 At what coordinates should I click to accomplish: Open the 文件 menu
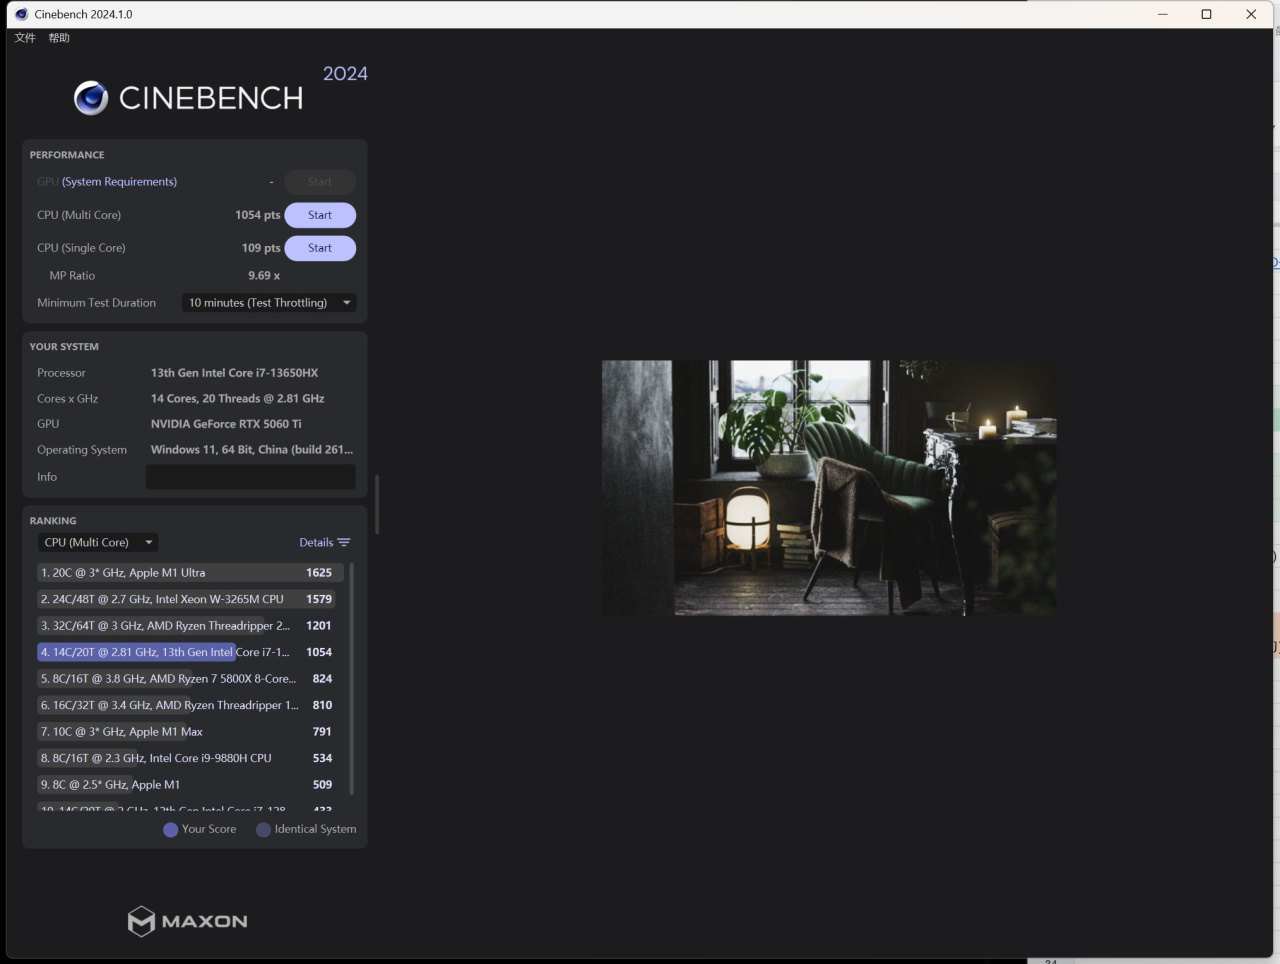click(25, 38)
